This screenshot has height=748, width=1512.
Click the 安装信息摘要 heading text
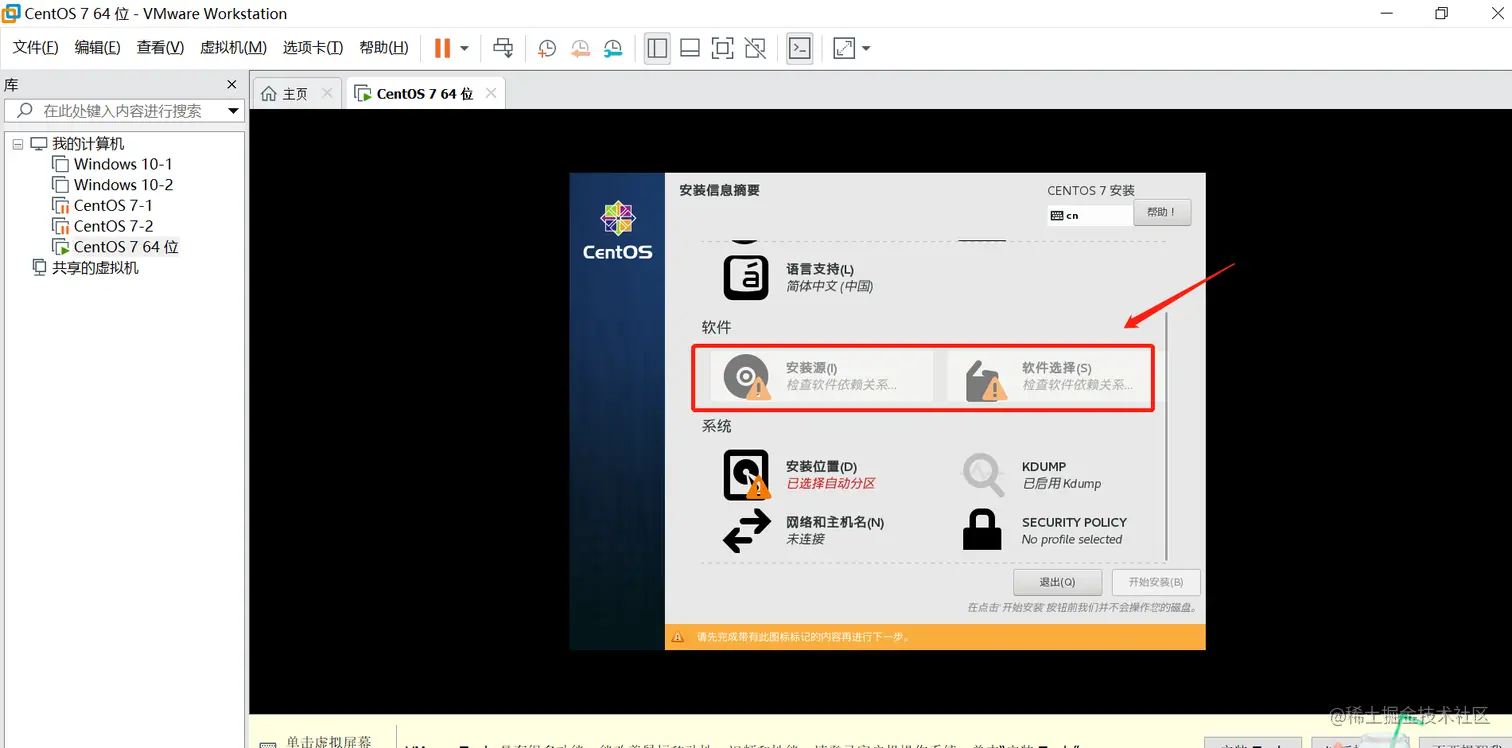click(x=719, y=190)
